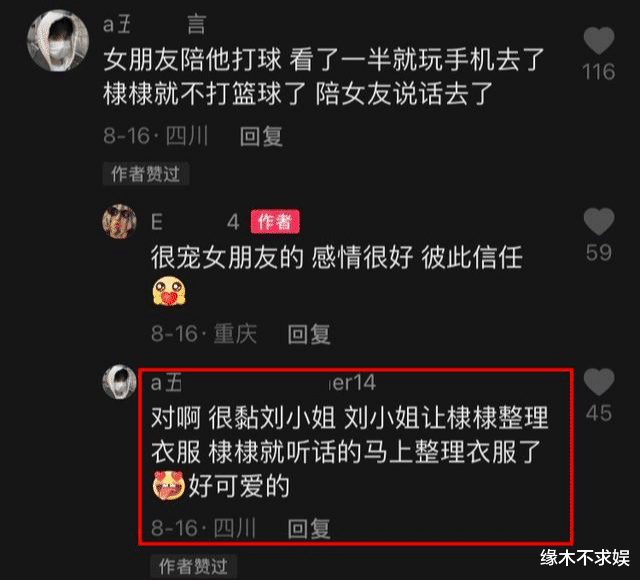The height and width of the screenshot is (580, 640).
Task: Select the reply text 对啊 很黏刘小姐
Action: [243, 418]
